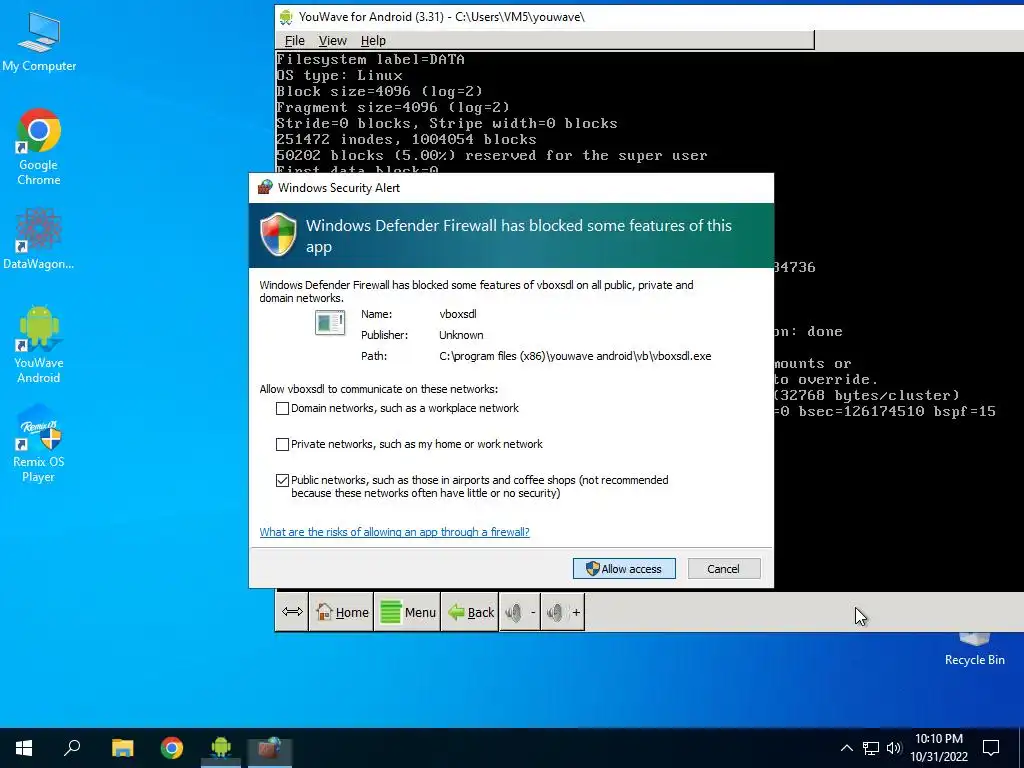Image resolution: width=1024 pixels, height=768 pixels.
Task: Raise volume with the speaker plus button
Action: [x=563, y=612]
